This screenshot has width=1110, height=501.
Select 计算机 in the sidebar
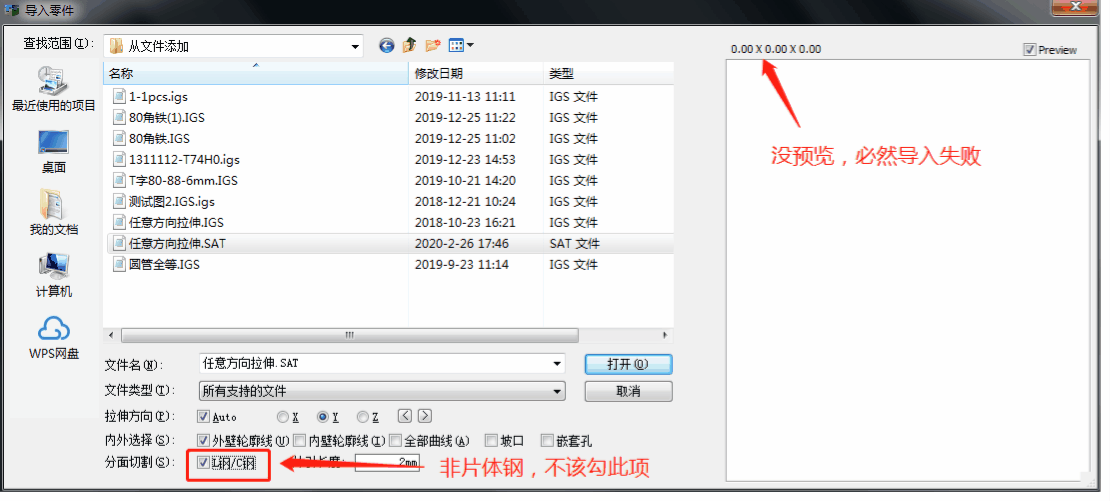[53, 276]
